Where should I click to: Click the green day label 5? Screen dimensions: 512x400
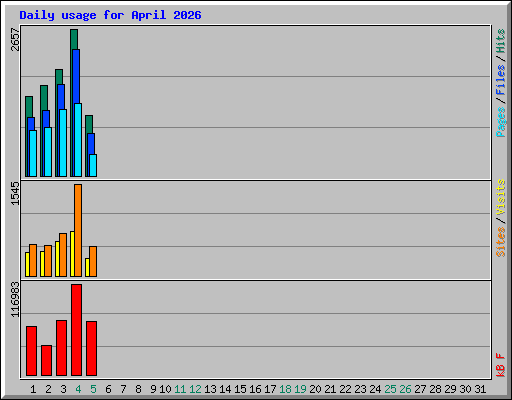(x=93, y=389)
